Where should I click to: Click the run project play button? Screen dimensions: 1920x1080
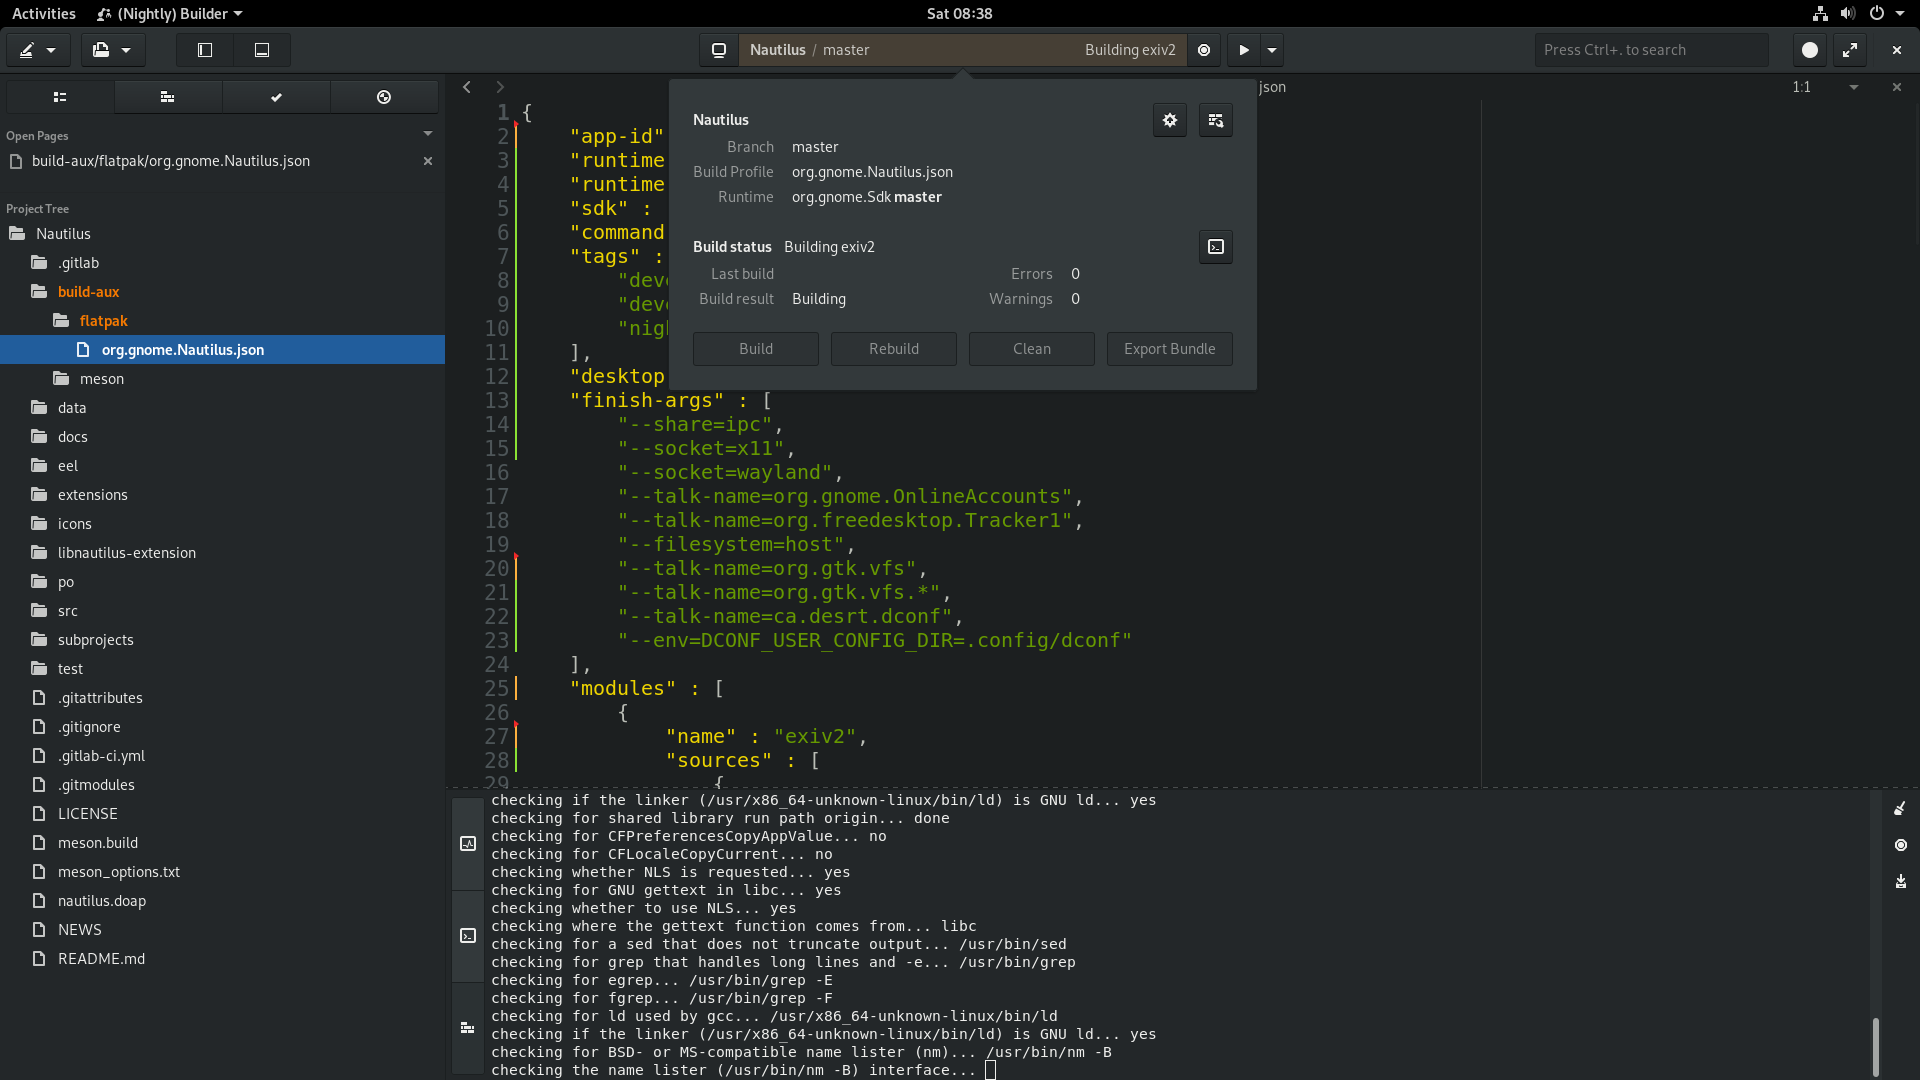coord(1244,50)
